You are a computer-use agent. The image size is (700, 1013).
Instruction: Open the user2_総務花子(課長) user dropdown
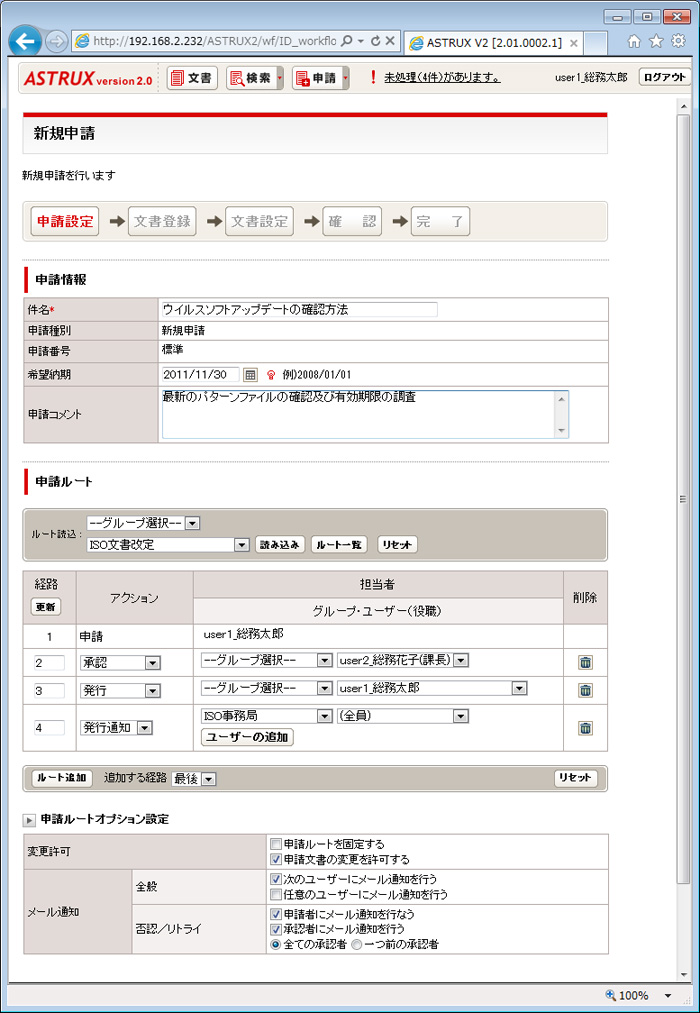[x=403, y=661]
